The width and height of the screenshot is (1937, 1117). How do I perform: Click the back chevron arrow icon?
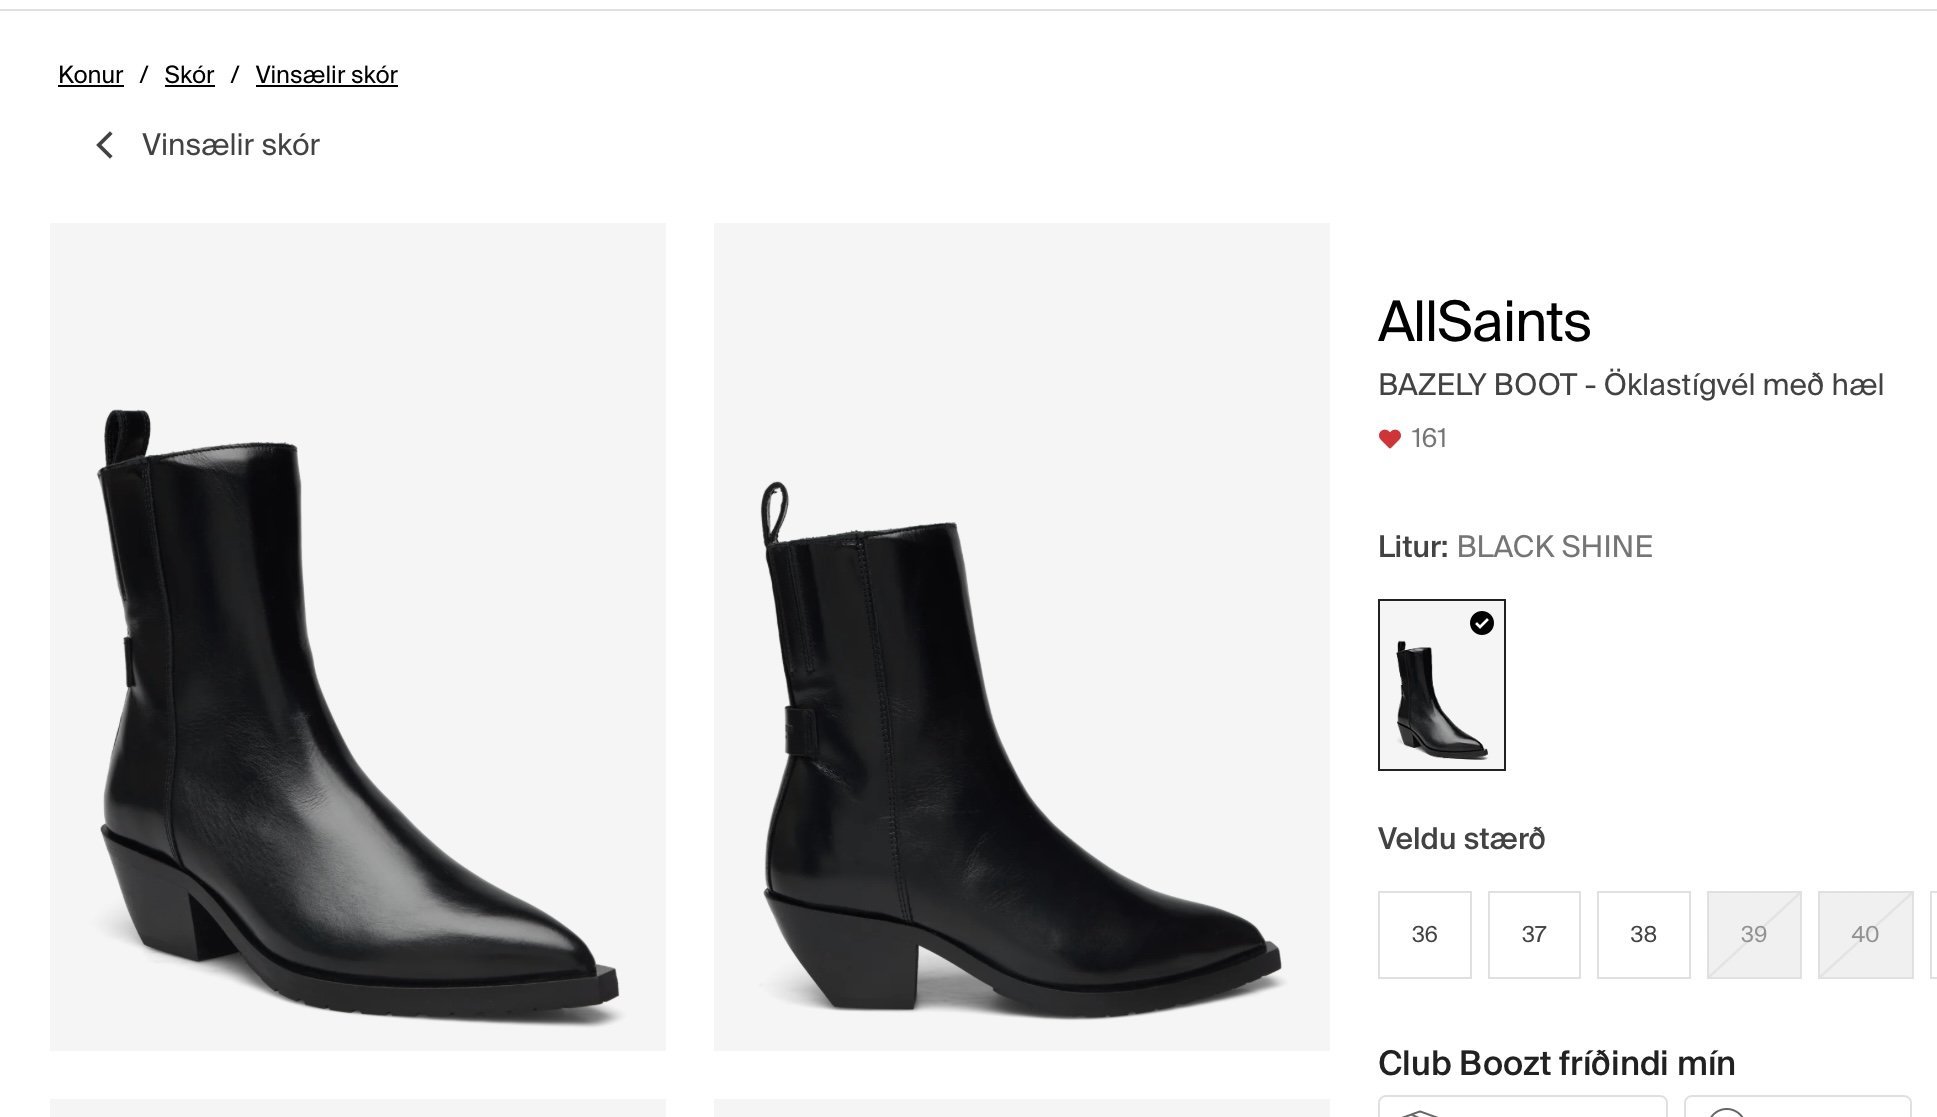pyautogui.click(x=105, y=145)
